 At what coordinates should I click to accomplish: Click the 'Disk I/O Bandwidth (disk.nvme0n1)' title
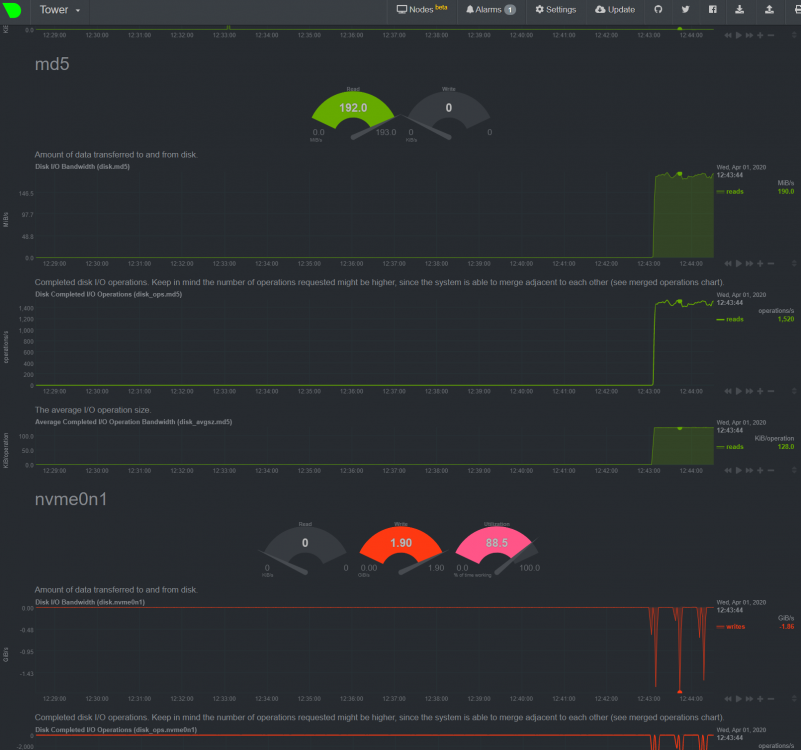(90, 602)
